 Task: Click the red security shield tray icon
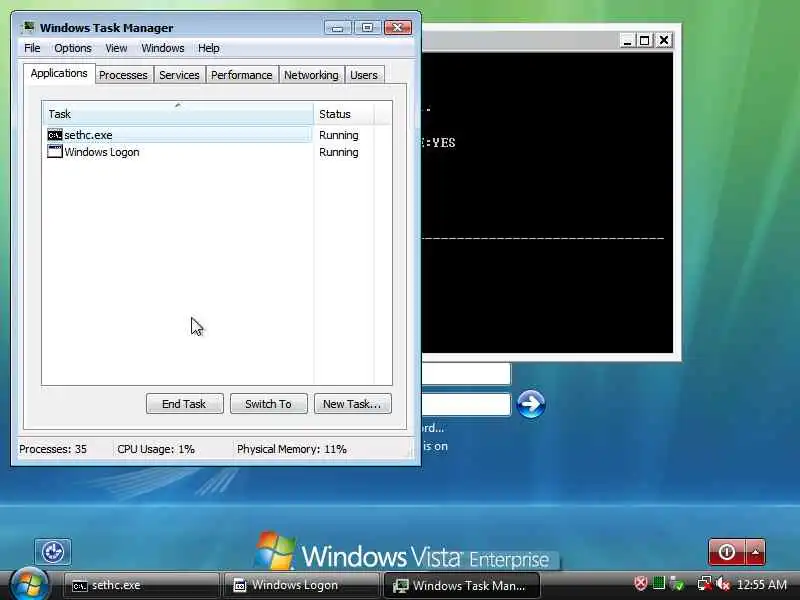(641, 583)
